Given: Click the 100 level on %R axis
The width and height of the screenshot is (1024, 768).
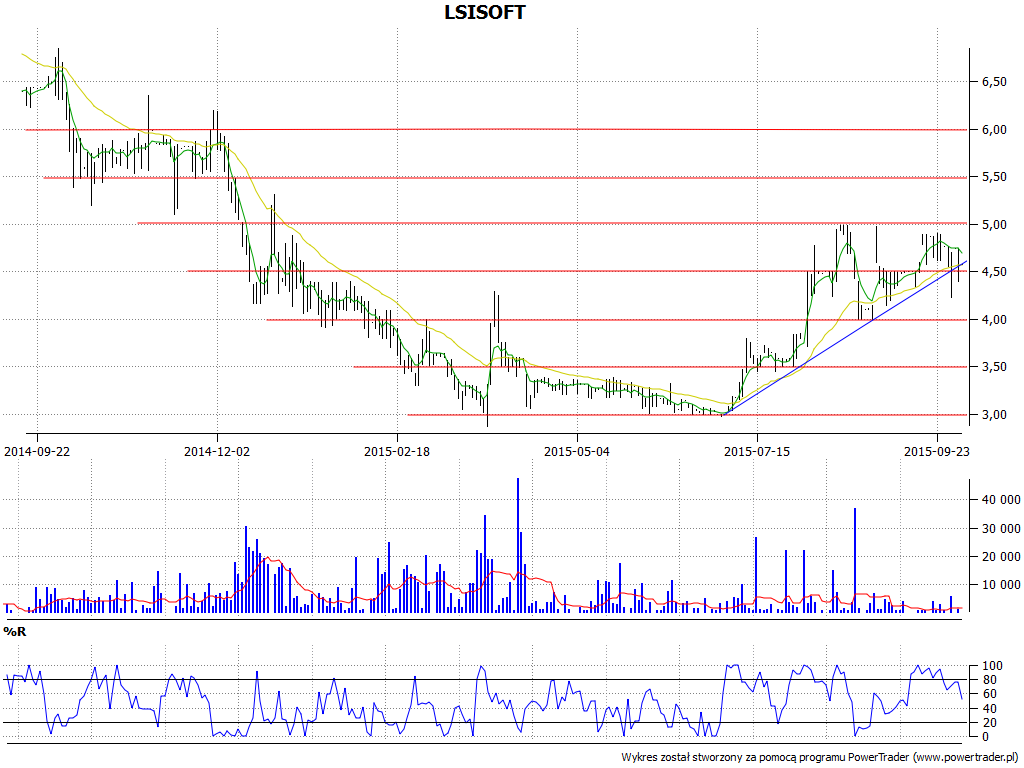Looking at the screenshot, I should 992,666.
